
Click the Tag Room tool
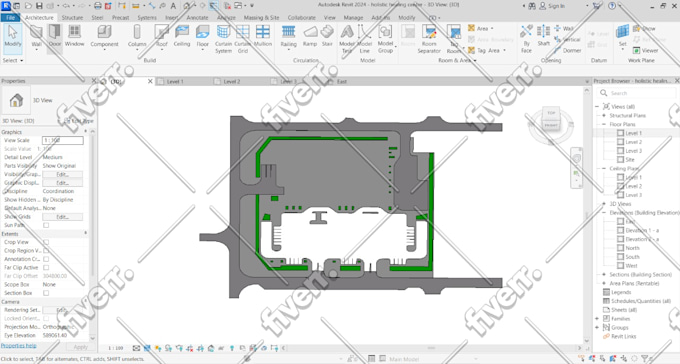(454, 39)
